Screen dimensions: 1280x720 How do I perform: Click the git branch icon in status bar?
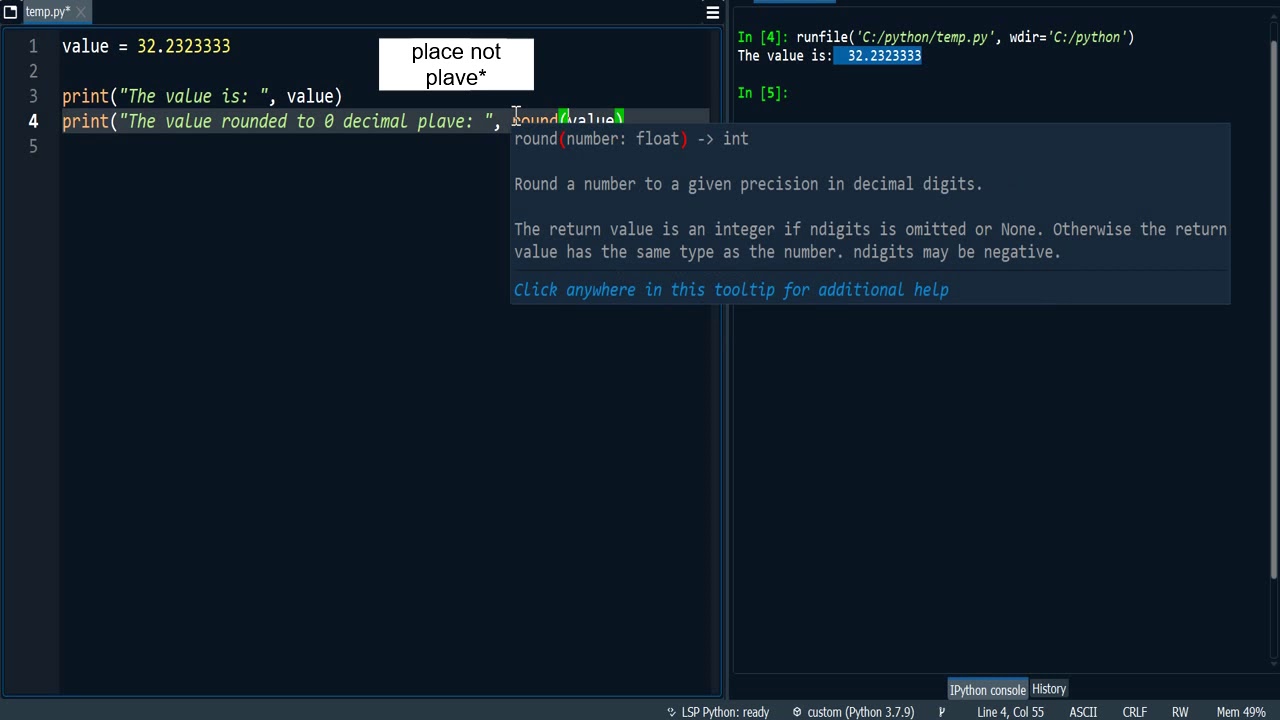[x=941, y=712]
